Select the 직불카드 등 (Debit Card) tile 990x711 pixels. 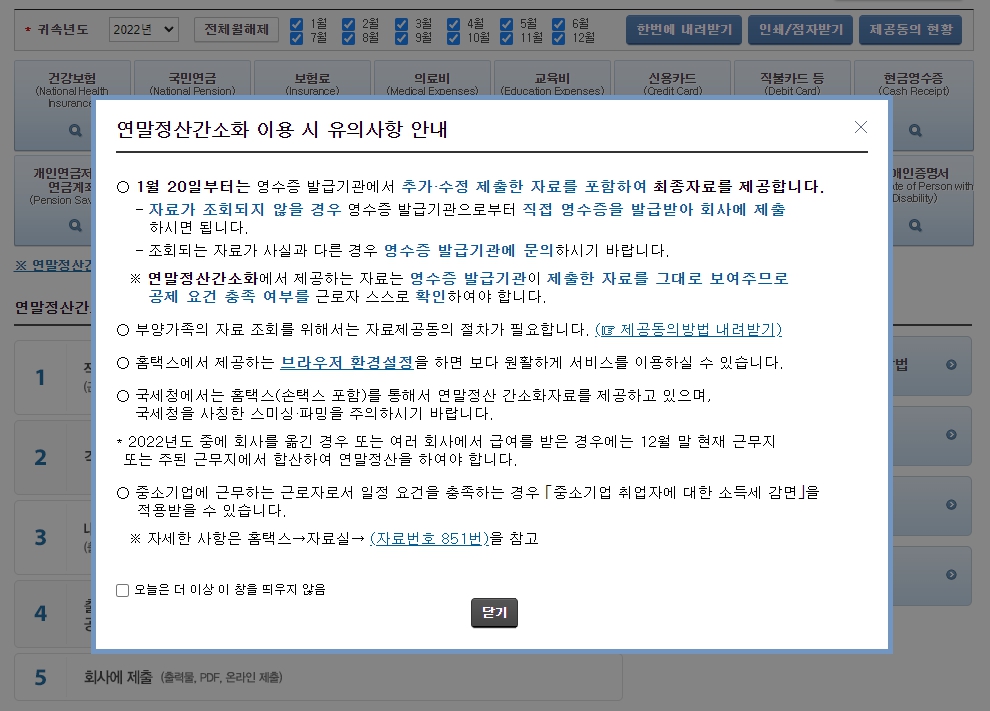[792, 79]
